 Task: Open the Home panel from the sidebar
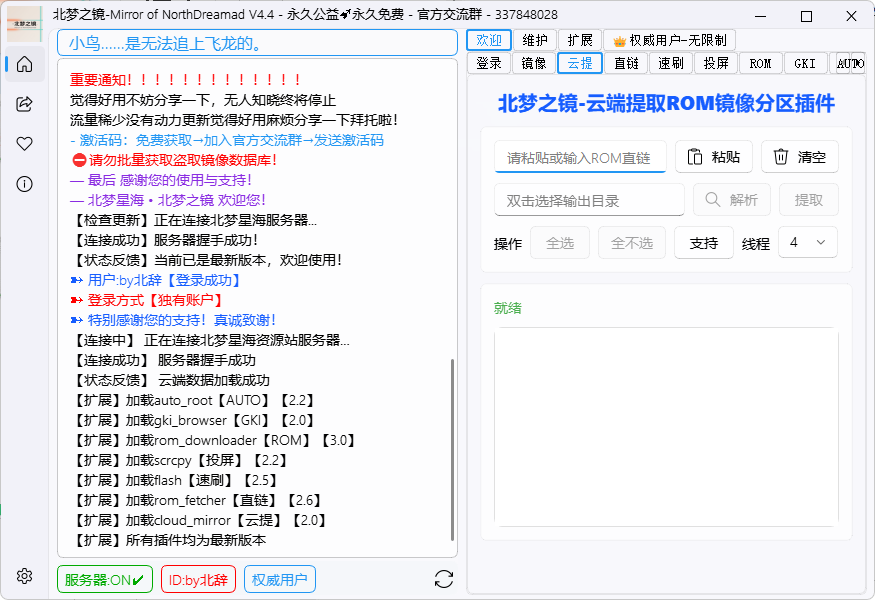(23, 64)
